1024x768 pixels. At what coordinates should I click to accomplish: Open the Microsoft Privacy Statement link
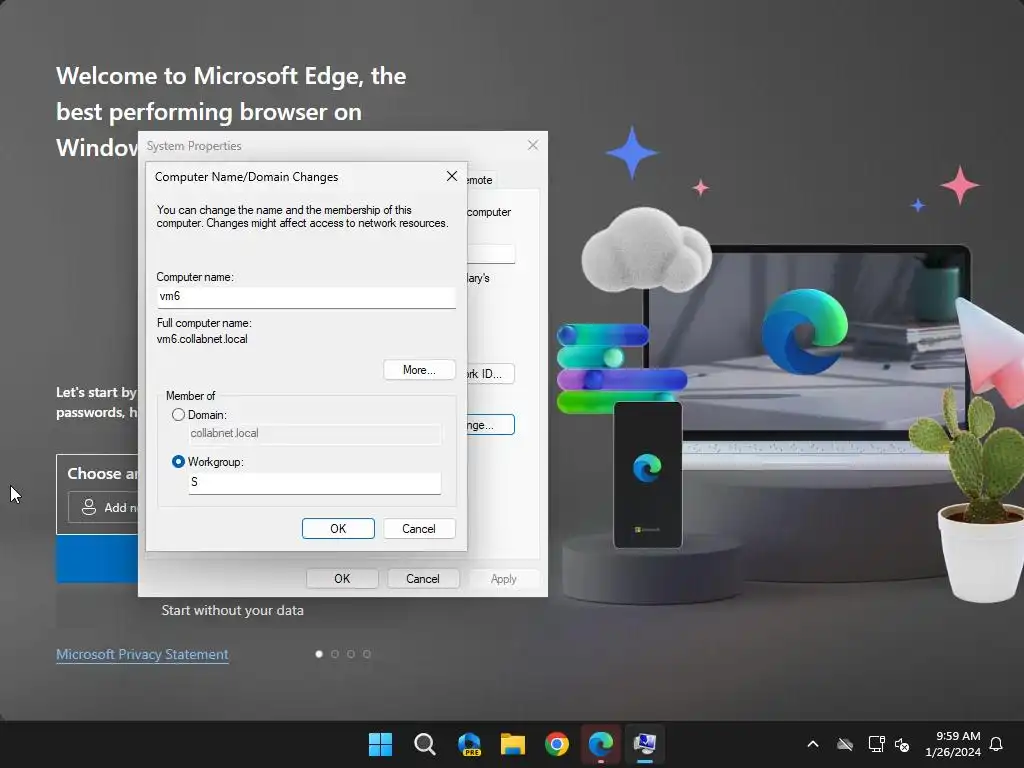[x=142, y=654]
